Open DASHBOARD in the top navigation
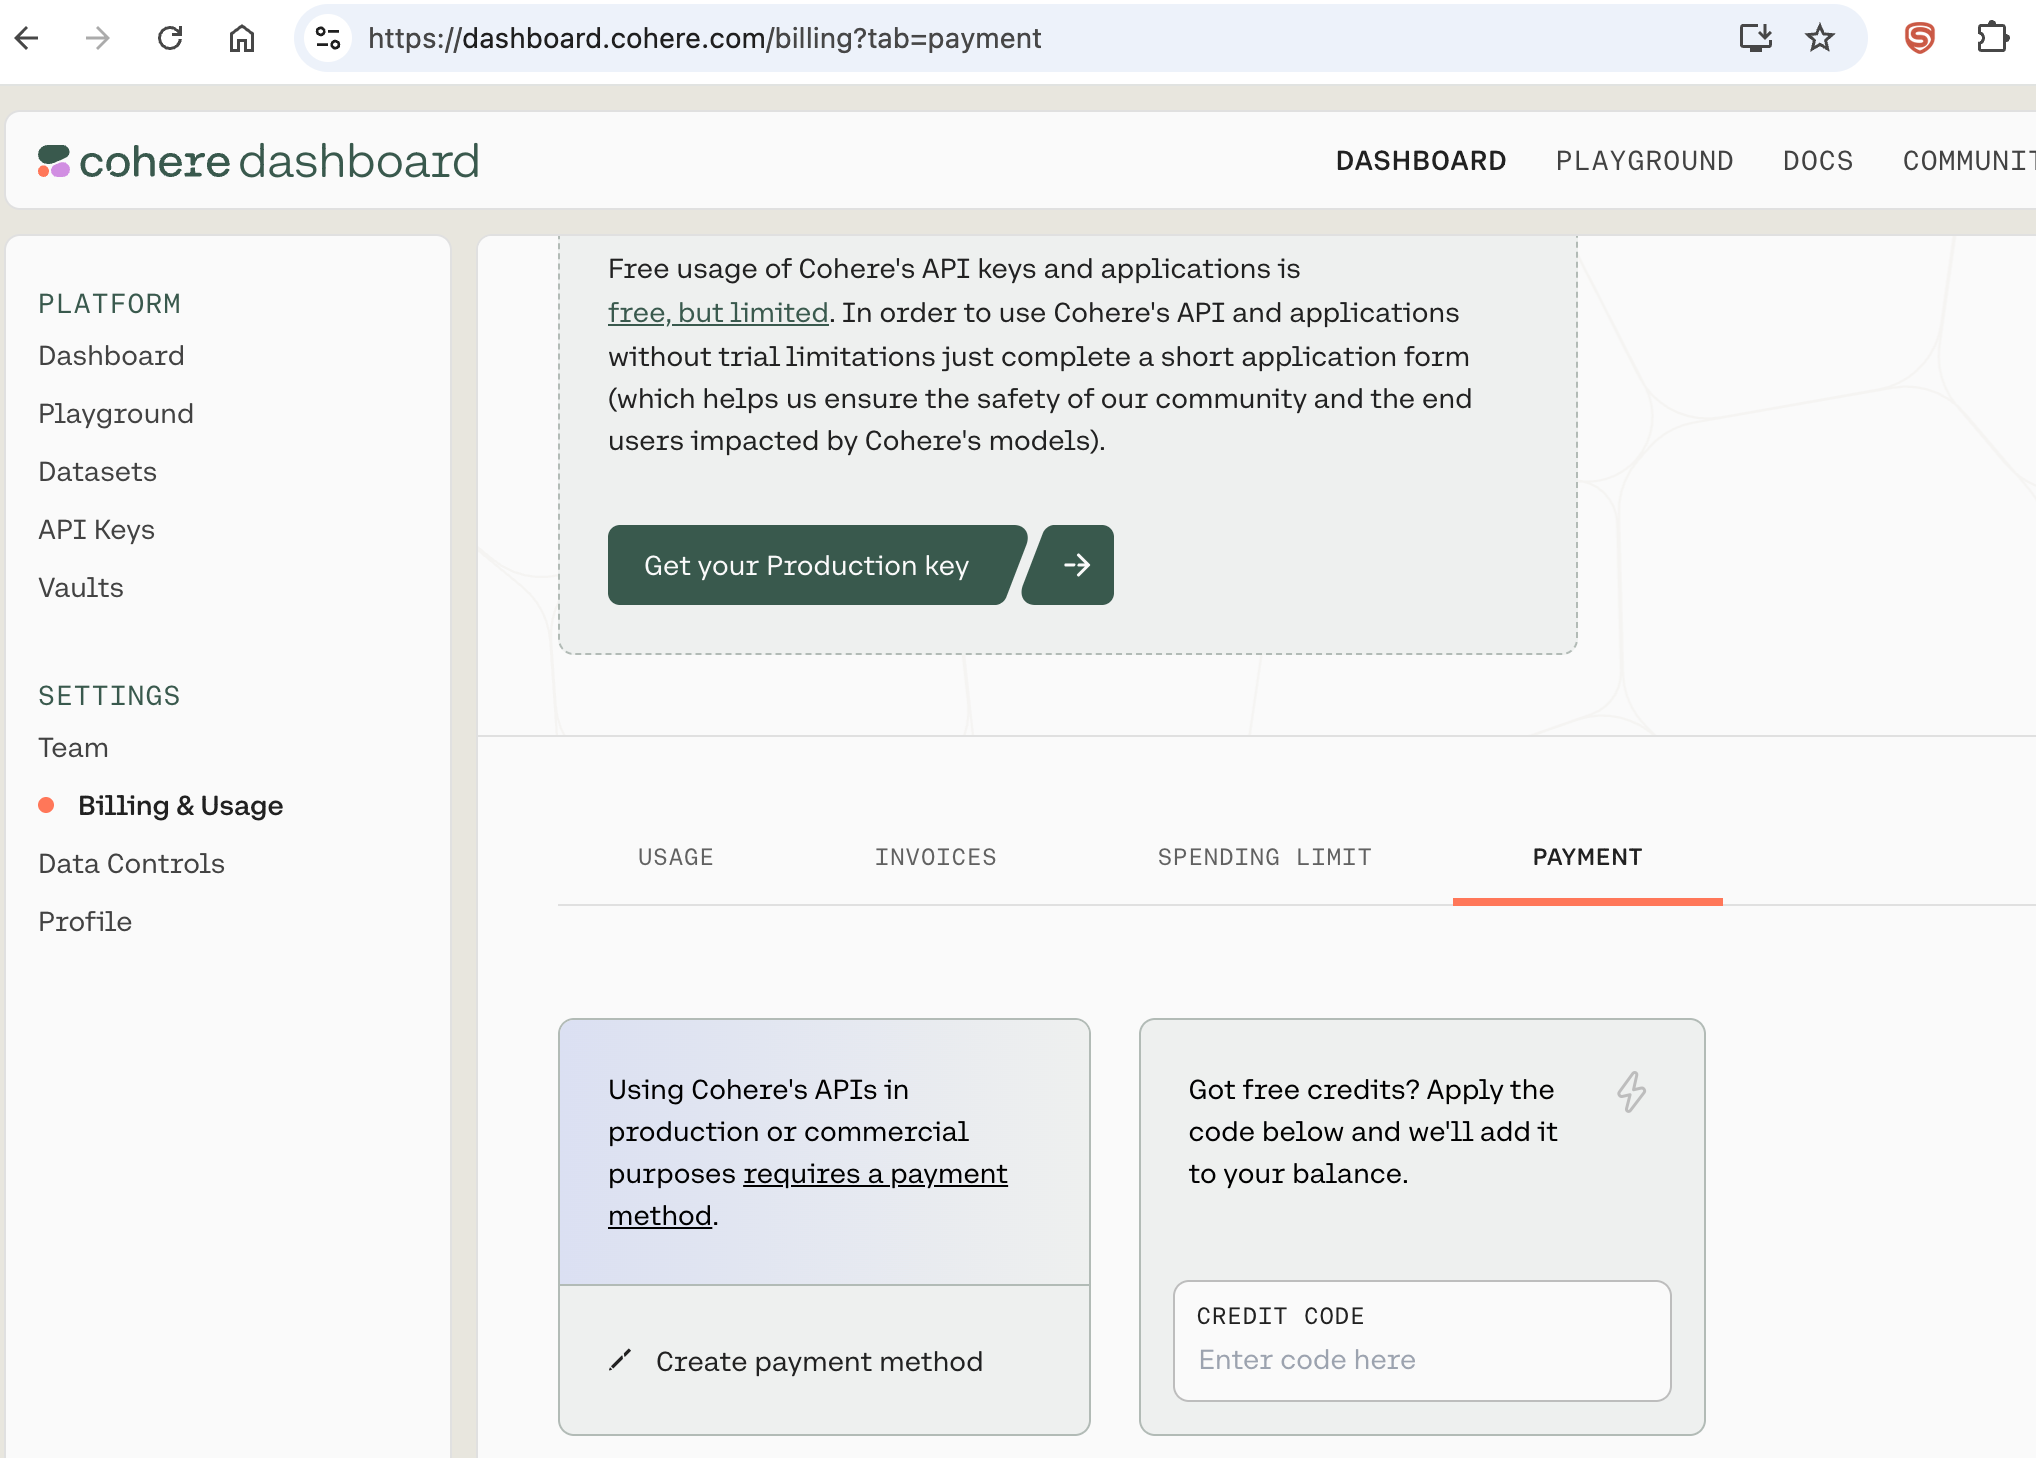The width and height of the screenshot is (2036, 1458). point(1421,161)
